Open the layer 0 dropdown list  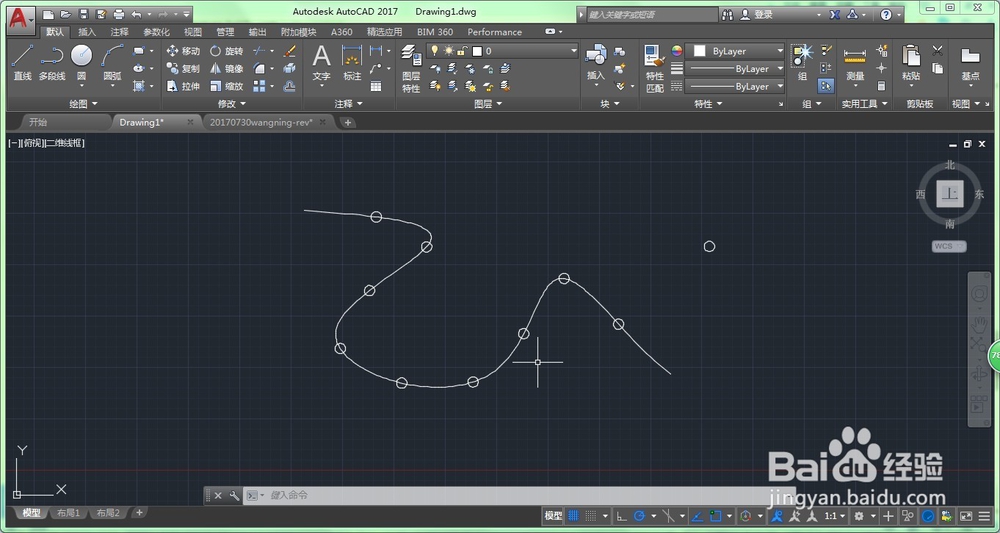coord(574,51)
